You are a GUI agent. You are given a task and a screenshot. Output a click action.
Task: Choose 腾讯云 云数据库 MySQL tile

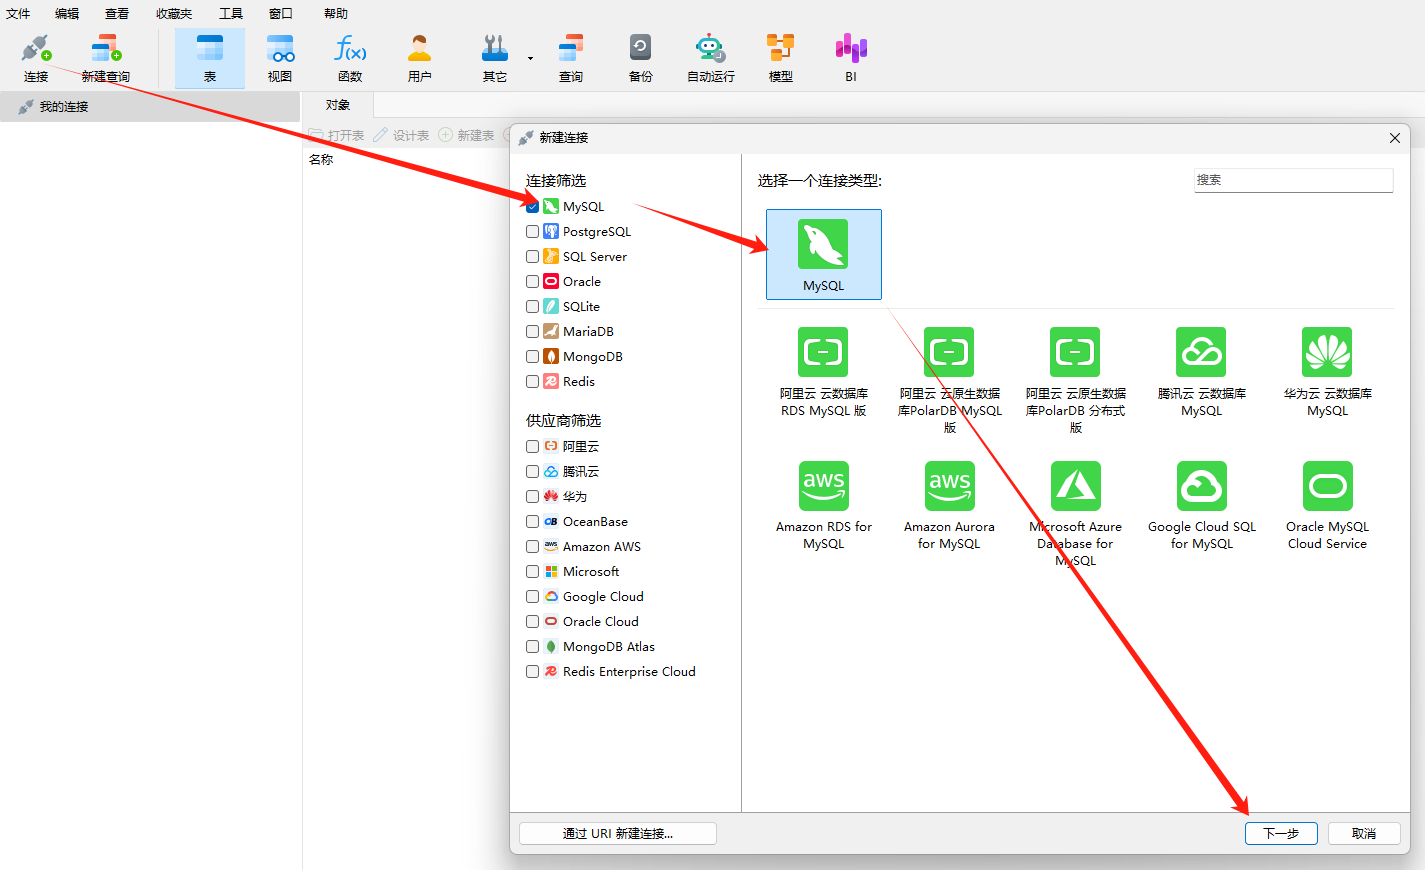[x=1202, y=374]
